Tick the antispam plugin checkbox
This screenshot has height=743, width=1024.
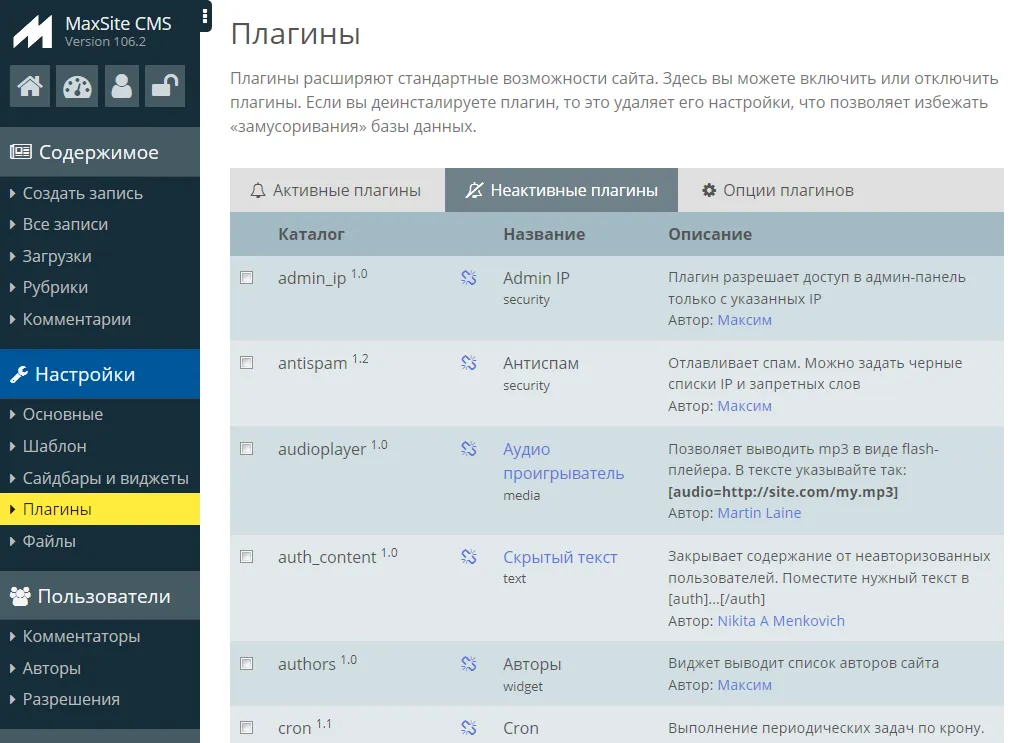pyautogui.click(x=247, y=363)
